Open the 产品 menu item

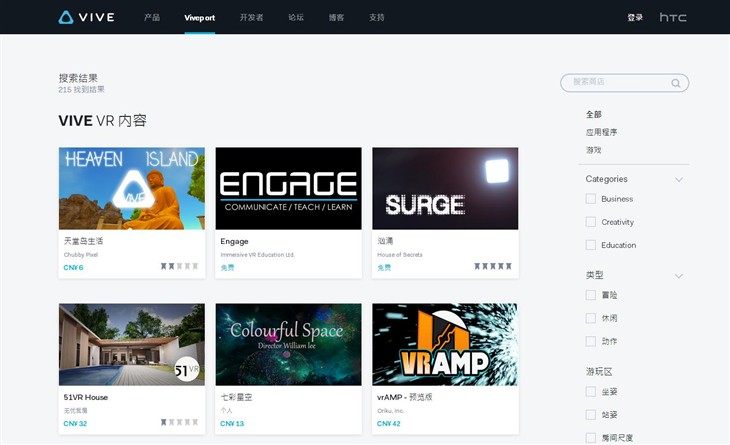tap(152, 17)
